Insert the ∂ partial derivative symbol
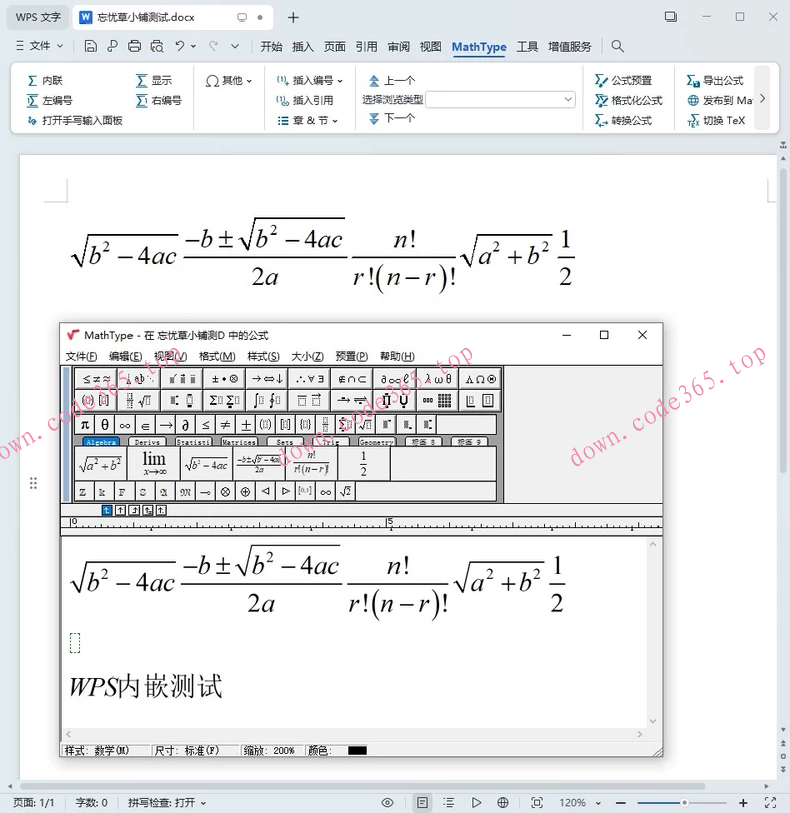This screenshot has height=813, width=790. pyautogui.click(x=185, y=425)
